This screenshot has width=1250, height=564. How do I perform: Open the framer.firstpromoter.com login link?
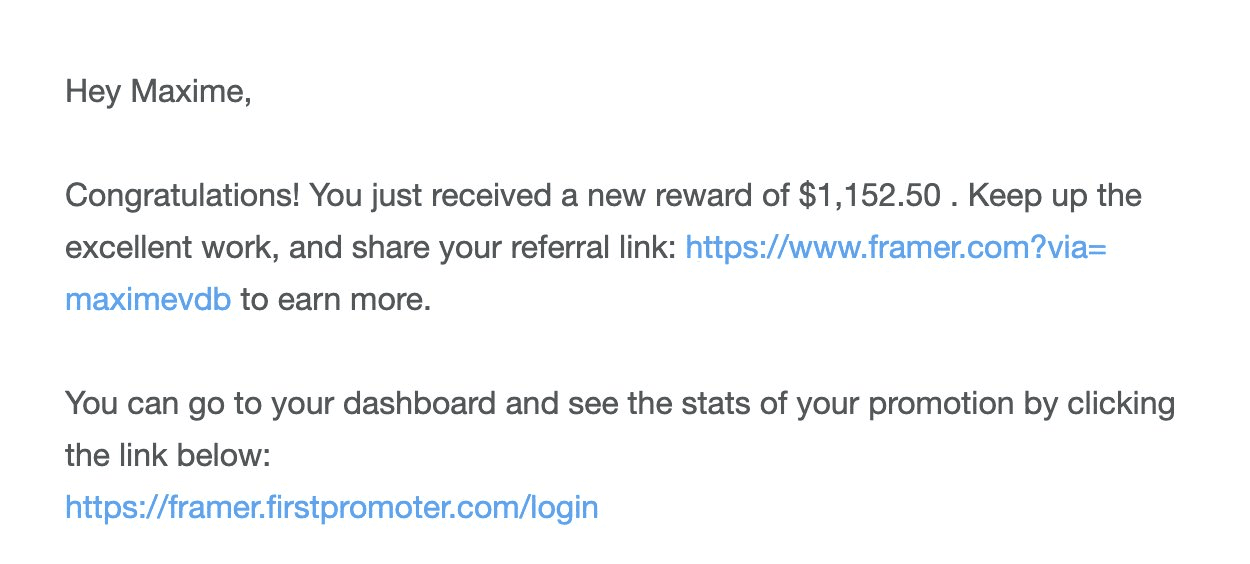click(x=331, y=507)
